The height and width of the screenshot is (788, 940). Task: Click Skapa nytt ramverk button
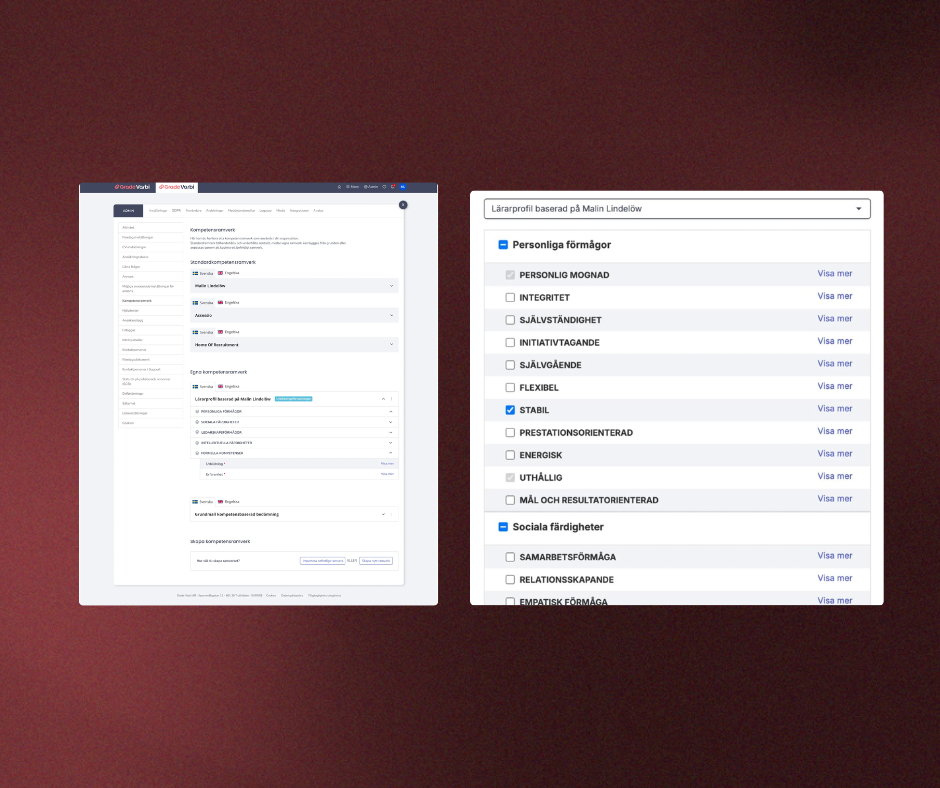tap(377, 561)
